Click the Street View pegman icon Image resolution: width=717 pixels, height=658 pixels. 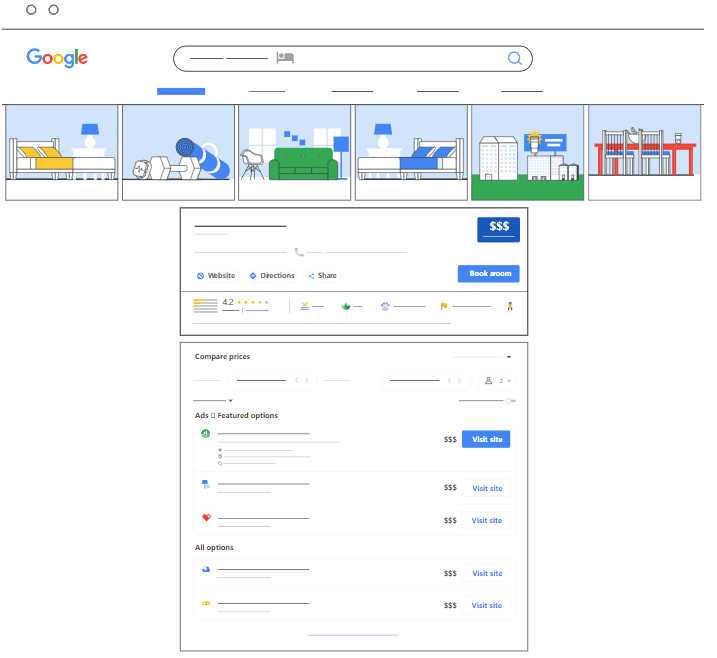click(x=510, y=306)
